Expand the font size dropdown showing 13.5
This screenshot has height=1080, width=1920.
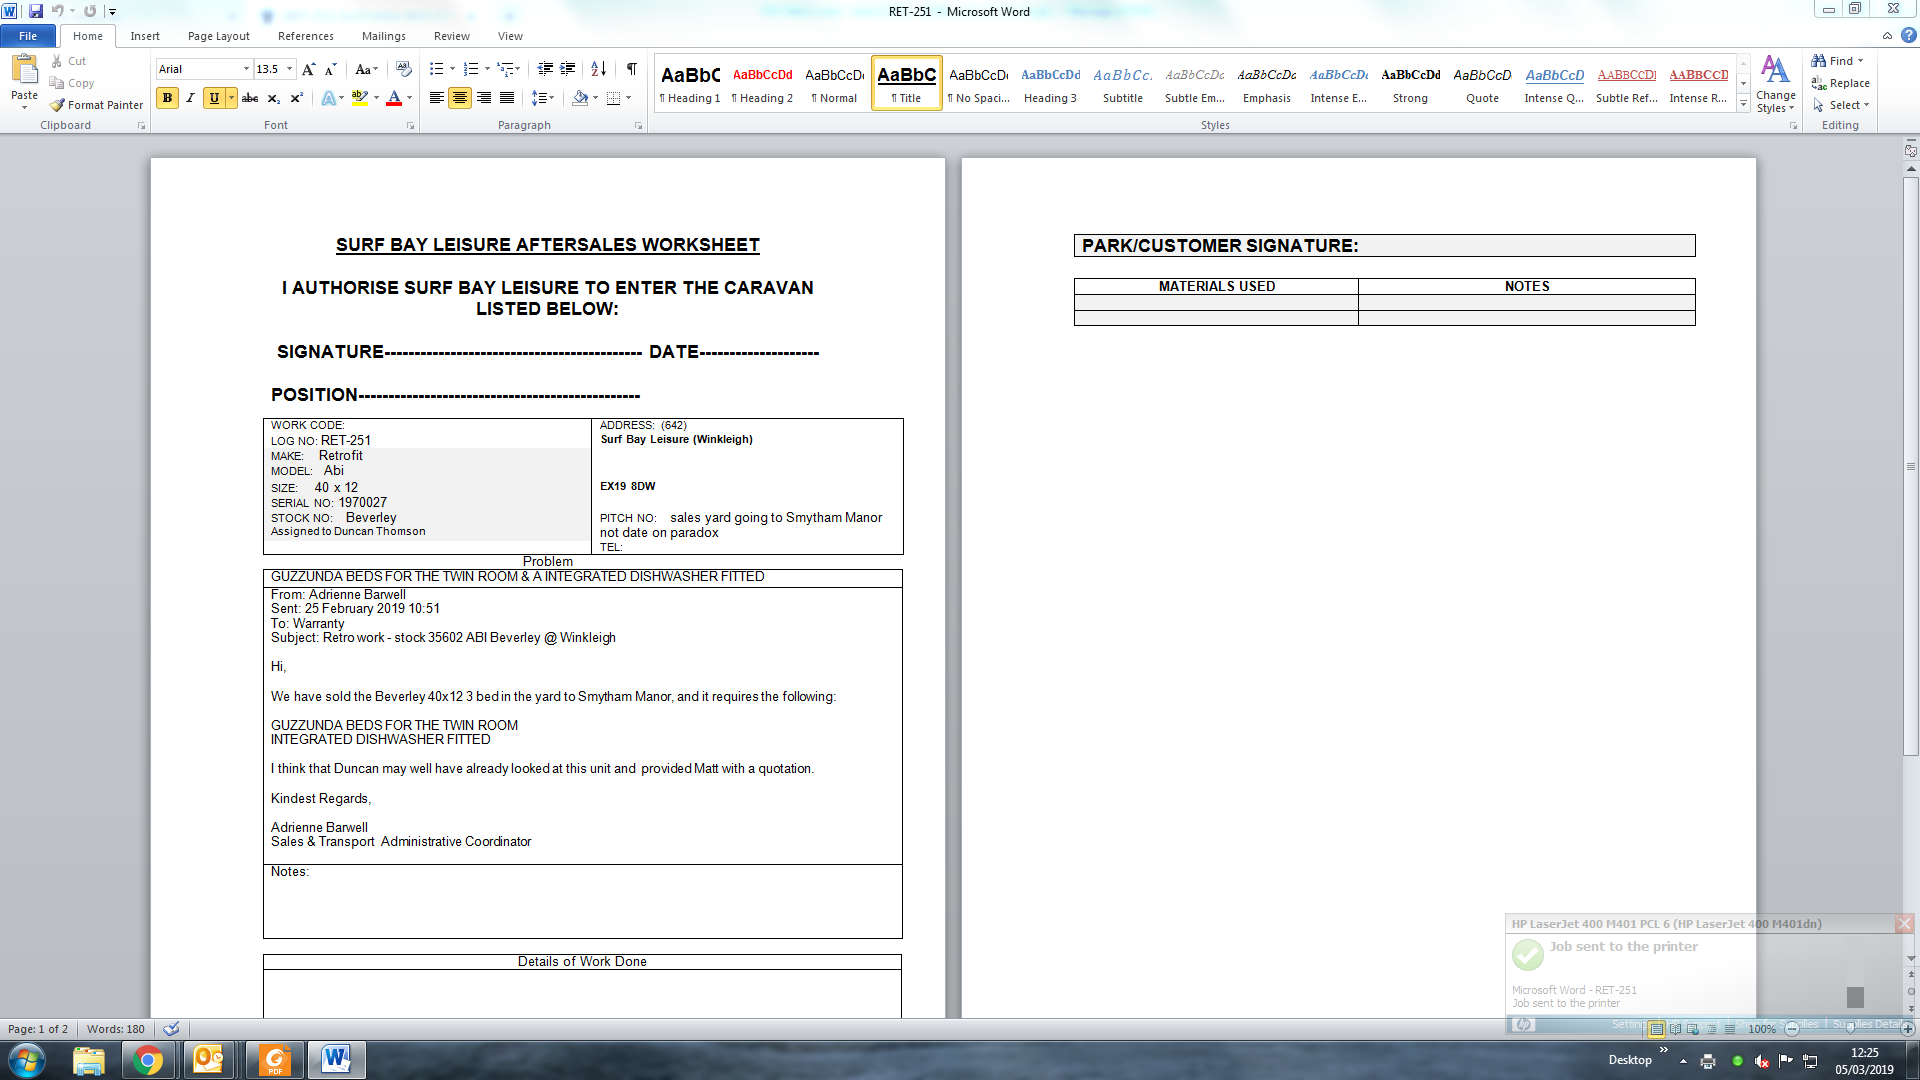[x=290, y=69]
